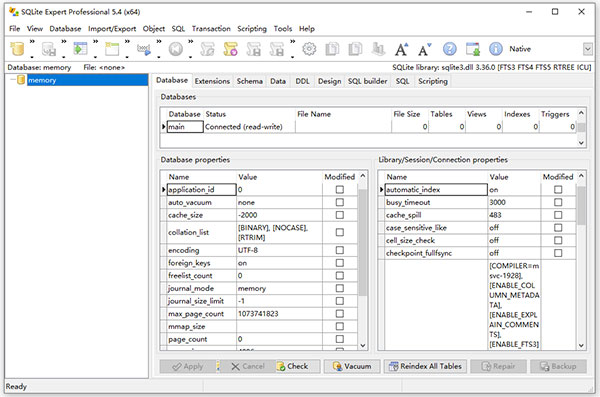Image resolution: width=600 pixels, height=397 pixels.
Task: Click the paste pages toolbar icon
Action: coord(355,49)
